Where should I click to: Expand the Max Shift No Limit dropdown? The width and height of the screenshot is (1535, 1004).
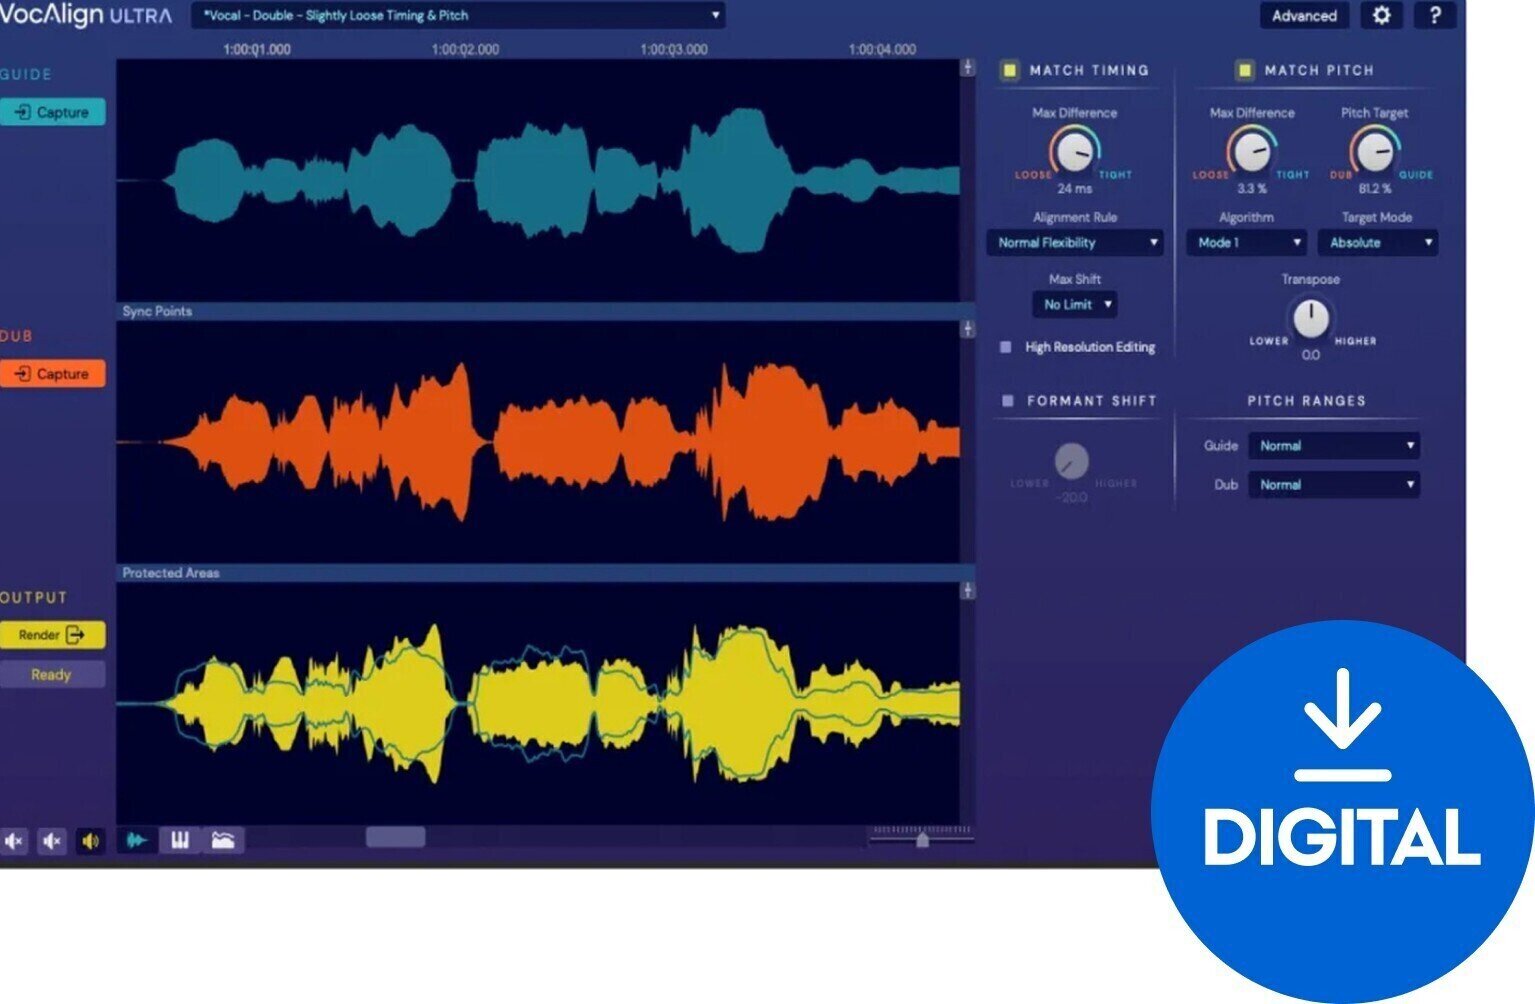click(x=1074, y=304)
